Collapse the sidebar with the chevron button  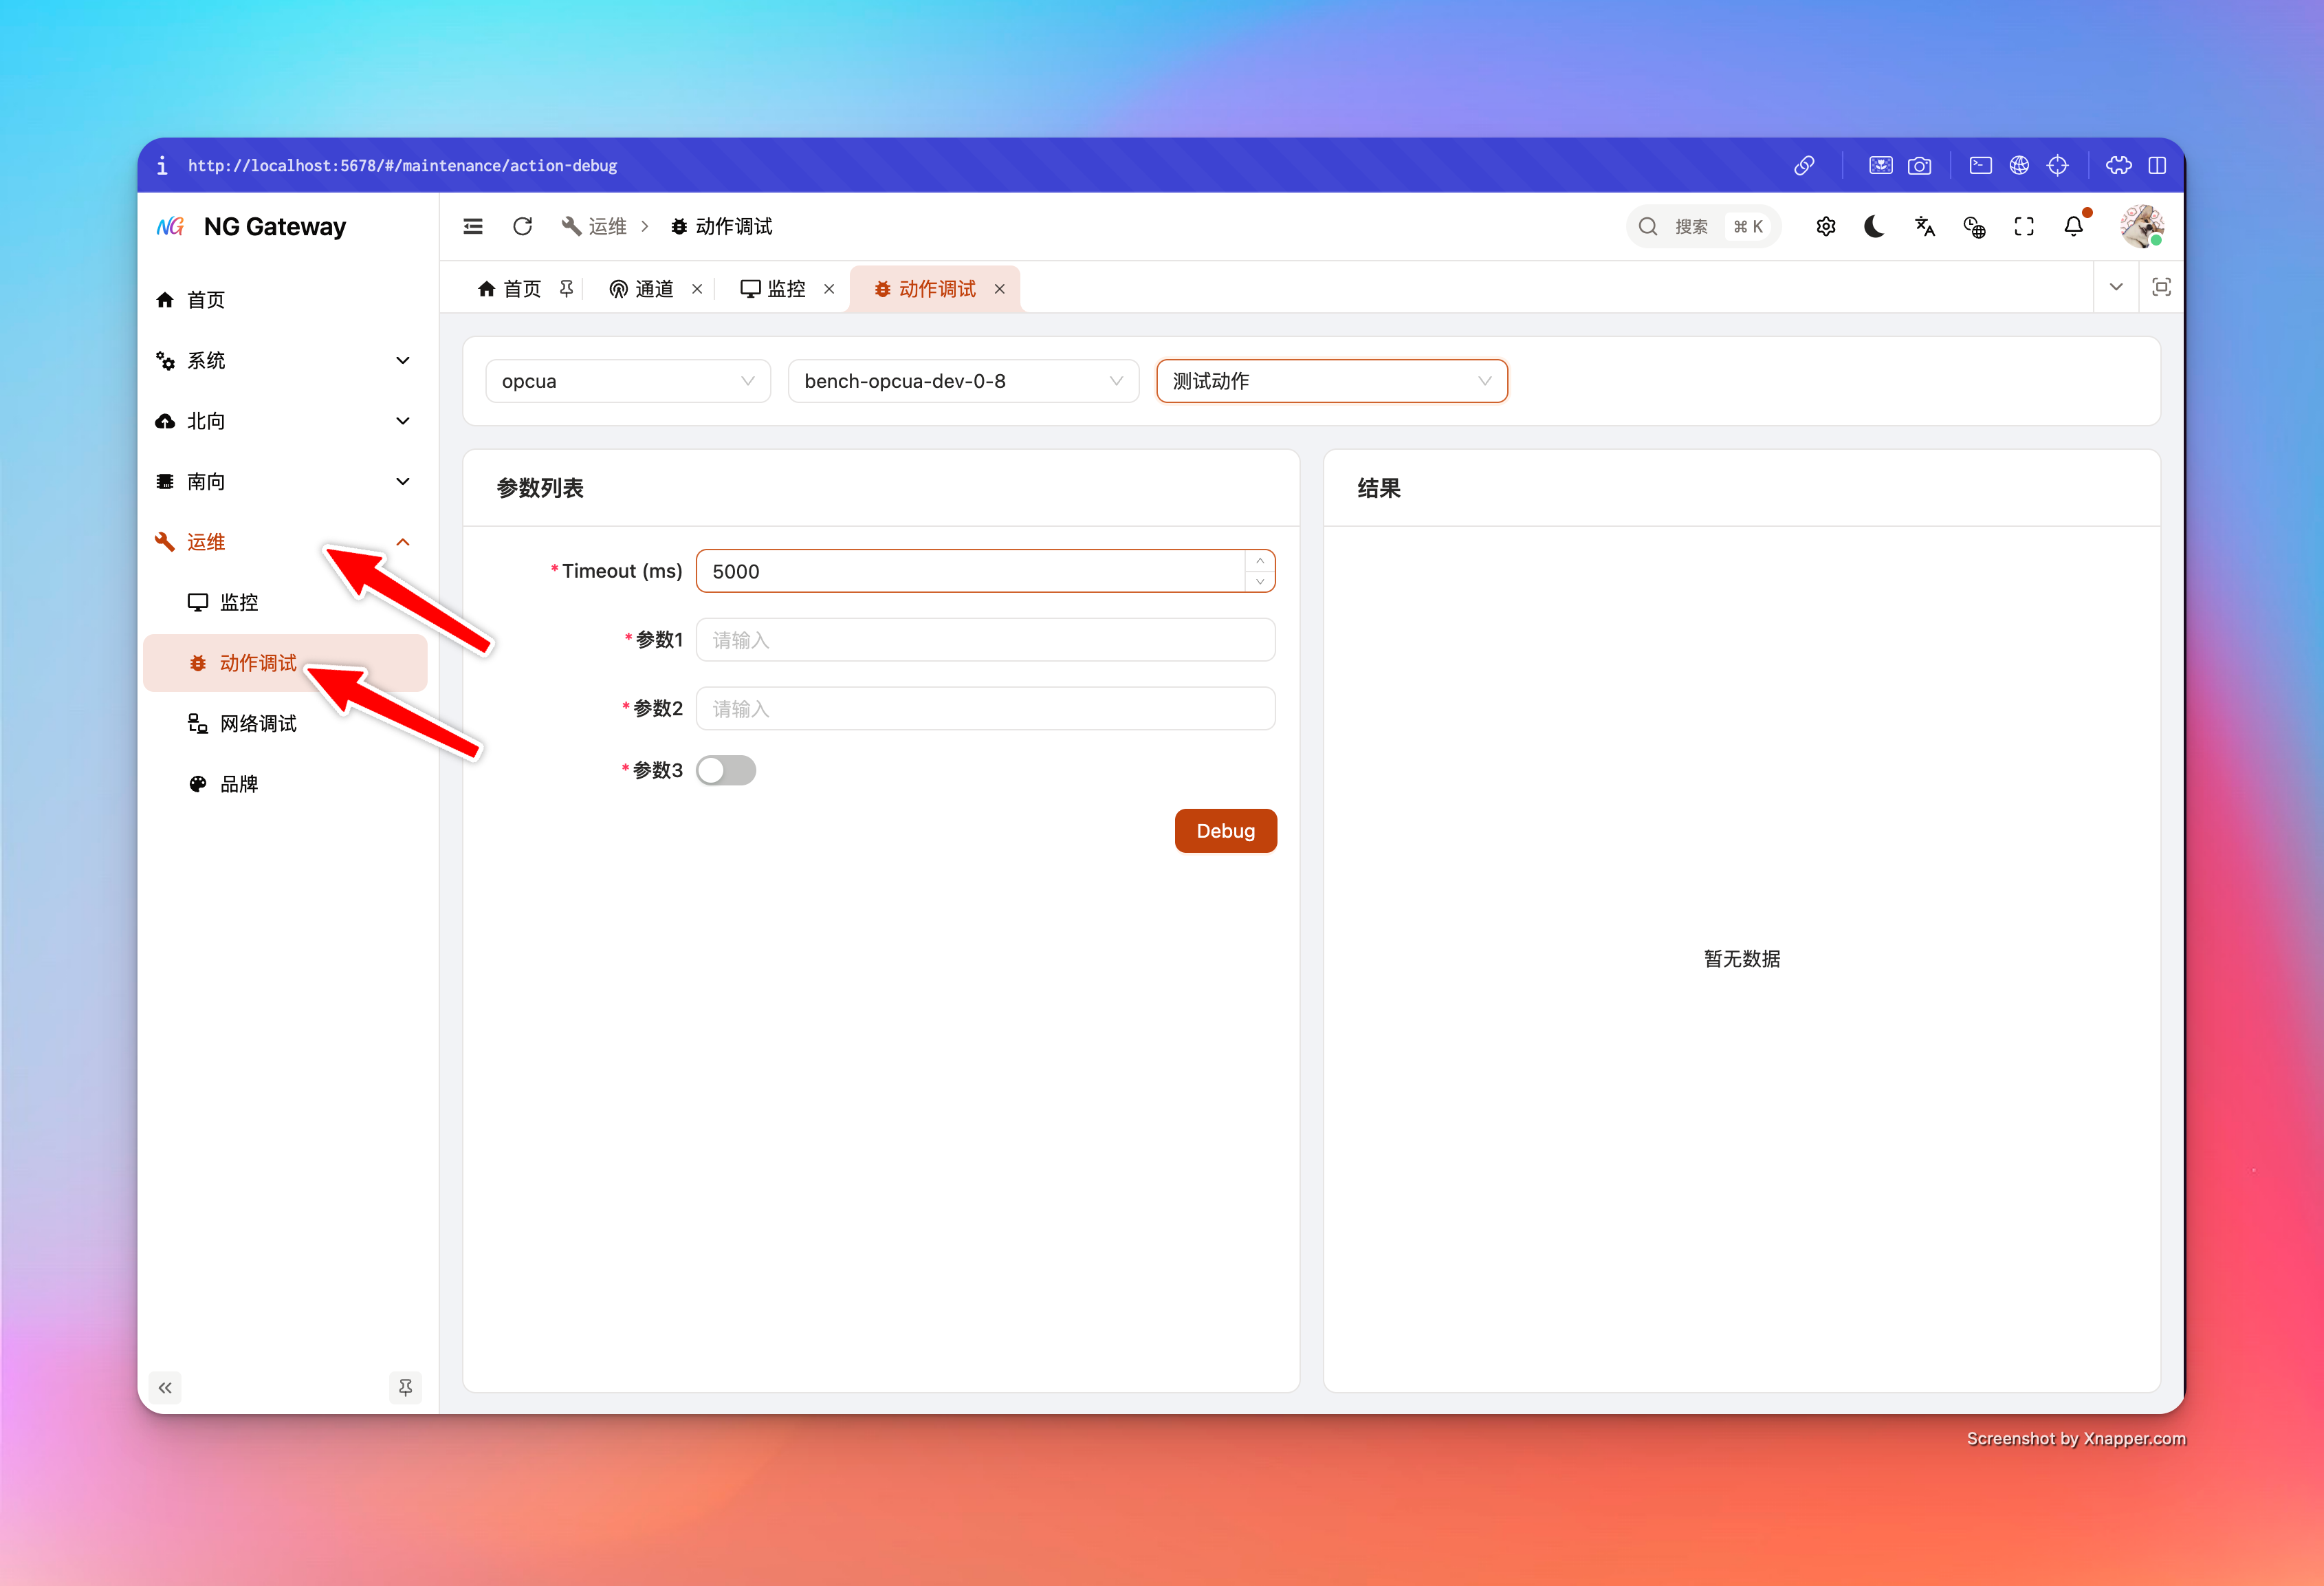165,1388
